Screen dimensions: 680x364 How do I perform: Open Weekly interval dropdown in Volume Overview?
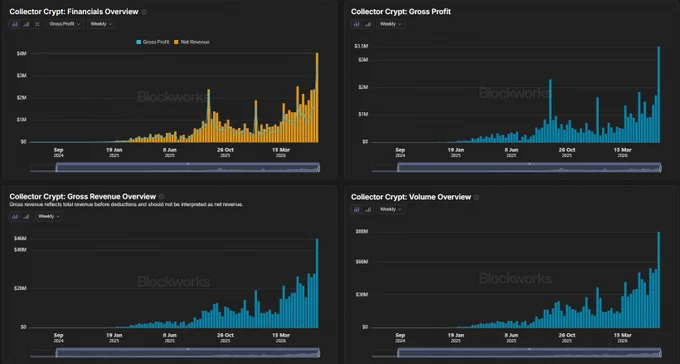[x=390, y=210]
